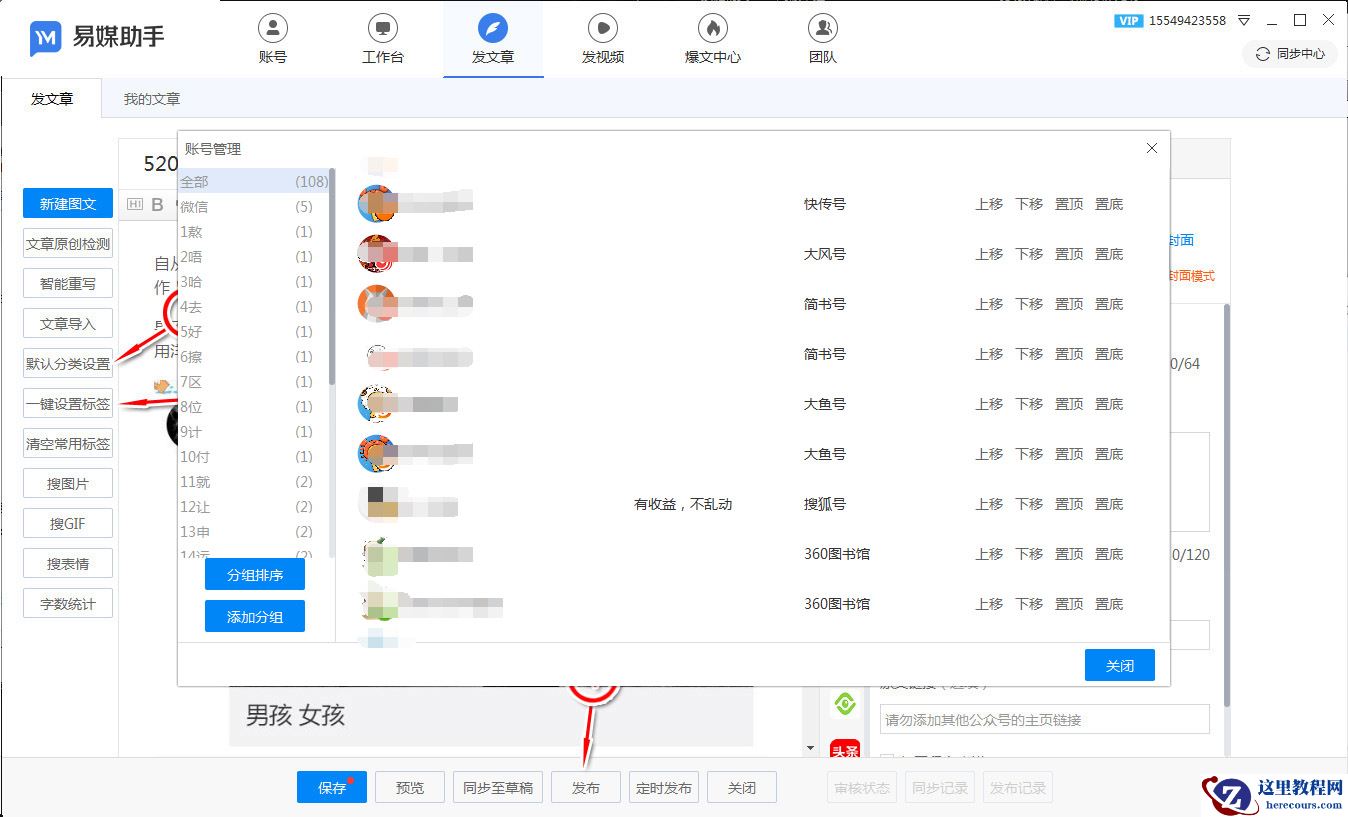Send the 大风号 account to bottom with 置底
This screenshot has height=817, width=1348.
1109,254
